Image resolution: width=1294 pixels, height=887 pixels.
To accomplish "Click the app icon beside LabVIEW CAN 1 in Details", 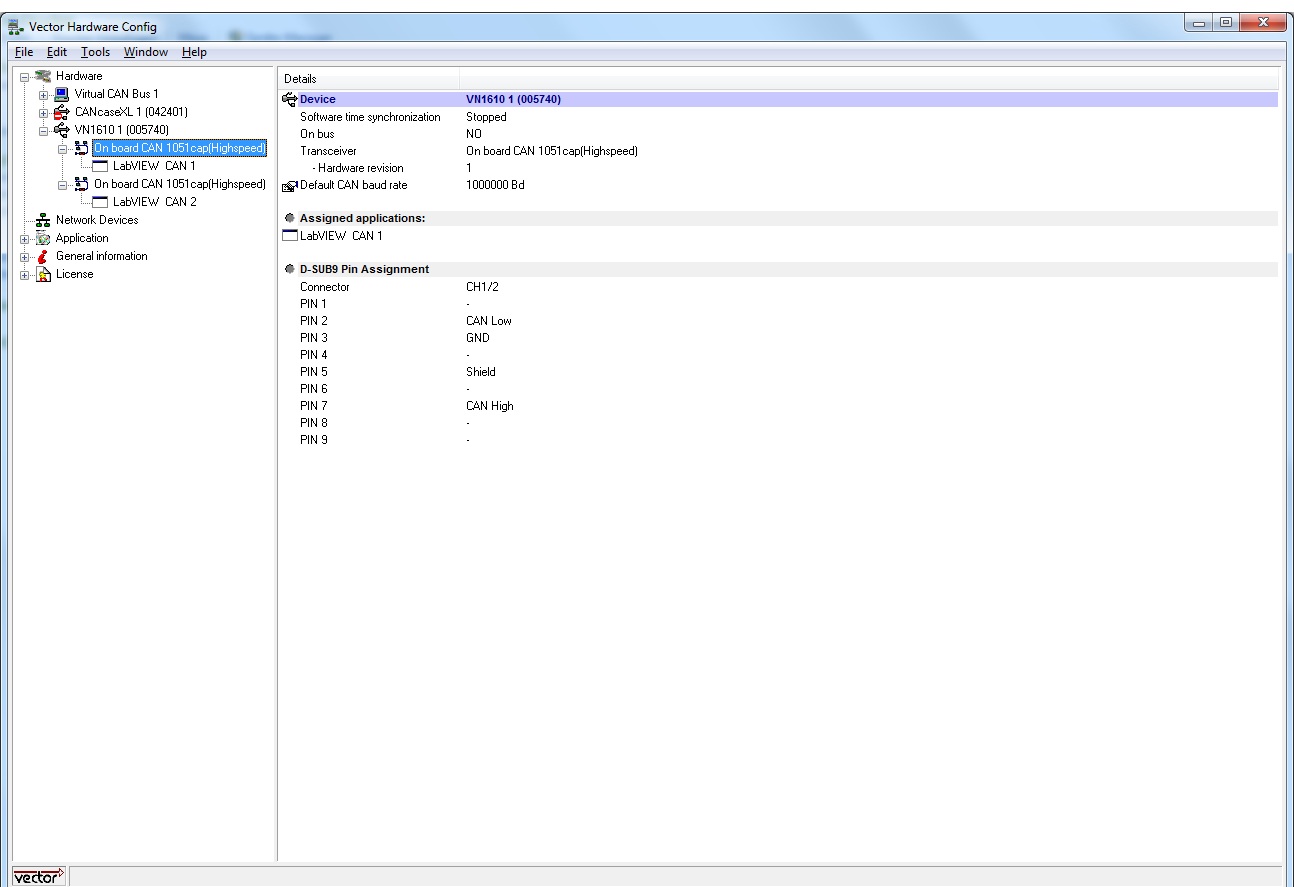I will [290, 236].
